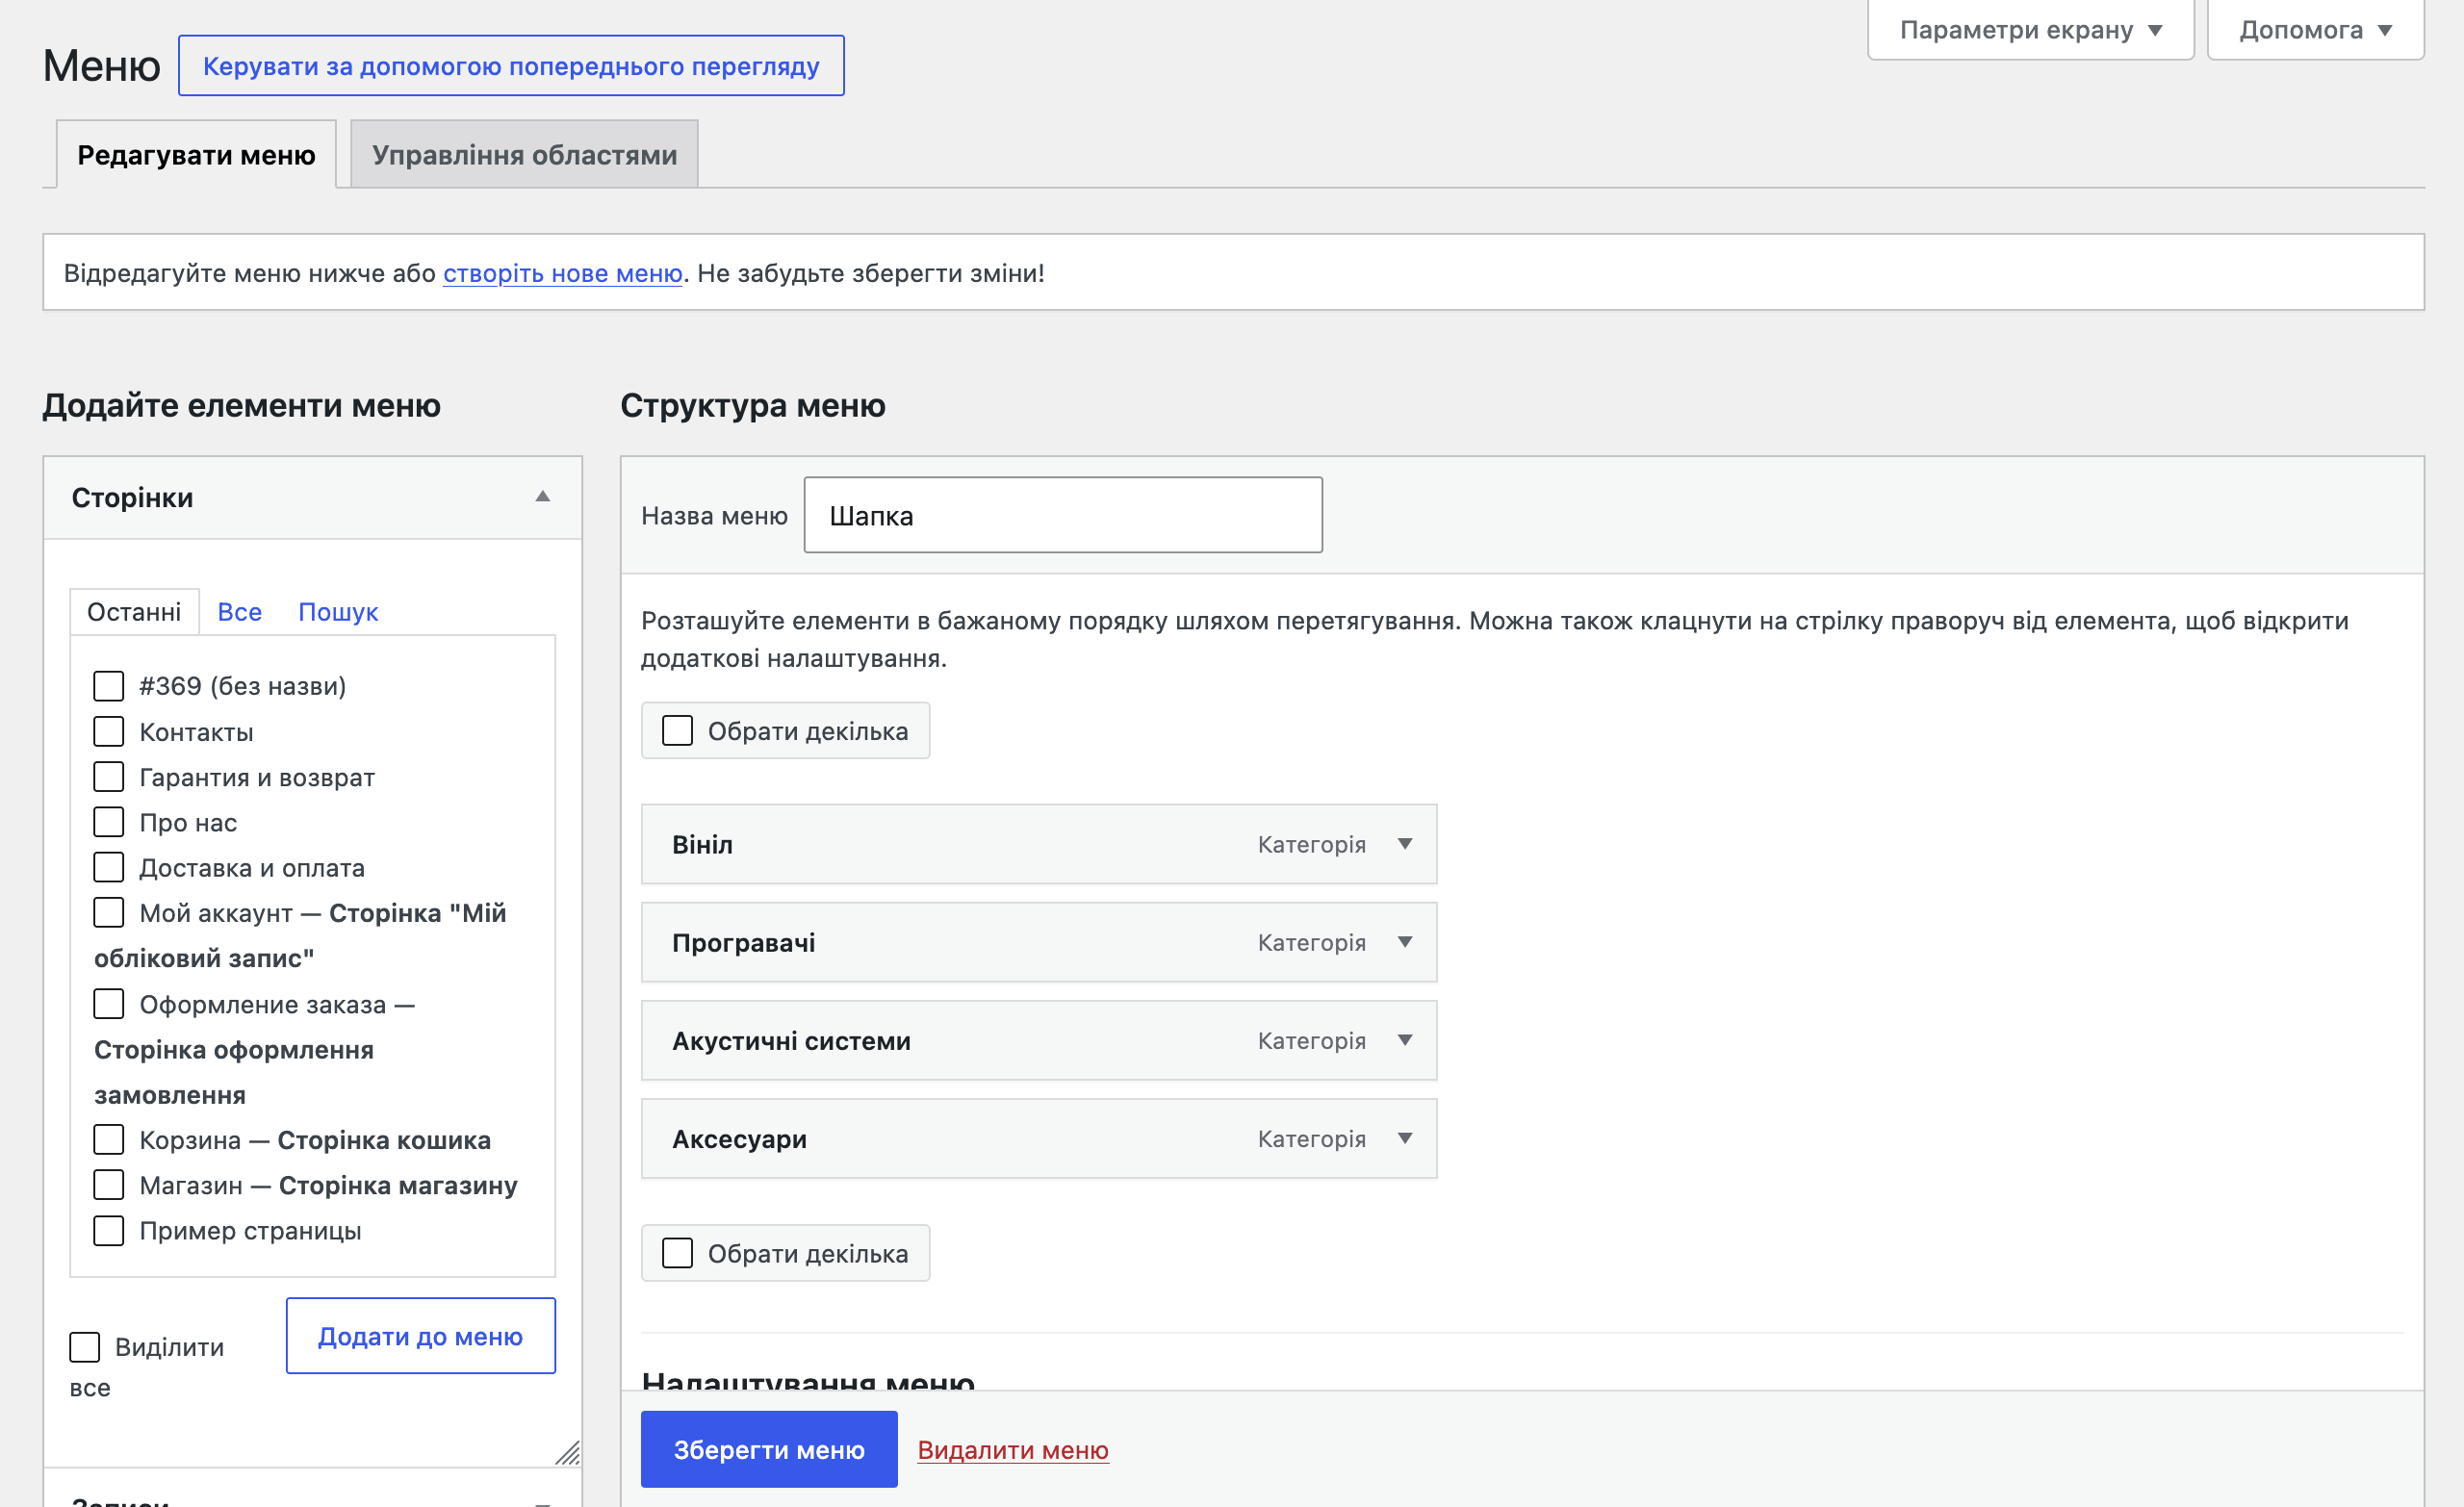The height and width of the screenshot is (1507, 2464).
Task: Expand the Аксесуари menu item arrow
Action: click(x=1405, y=1138)
